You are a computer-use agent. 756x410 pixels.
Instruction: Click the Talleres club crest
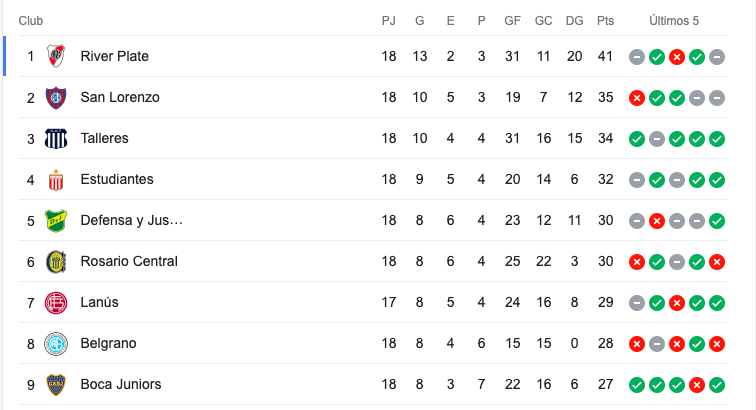(x=56, y=138)
